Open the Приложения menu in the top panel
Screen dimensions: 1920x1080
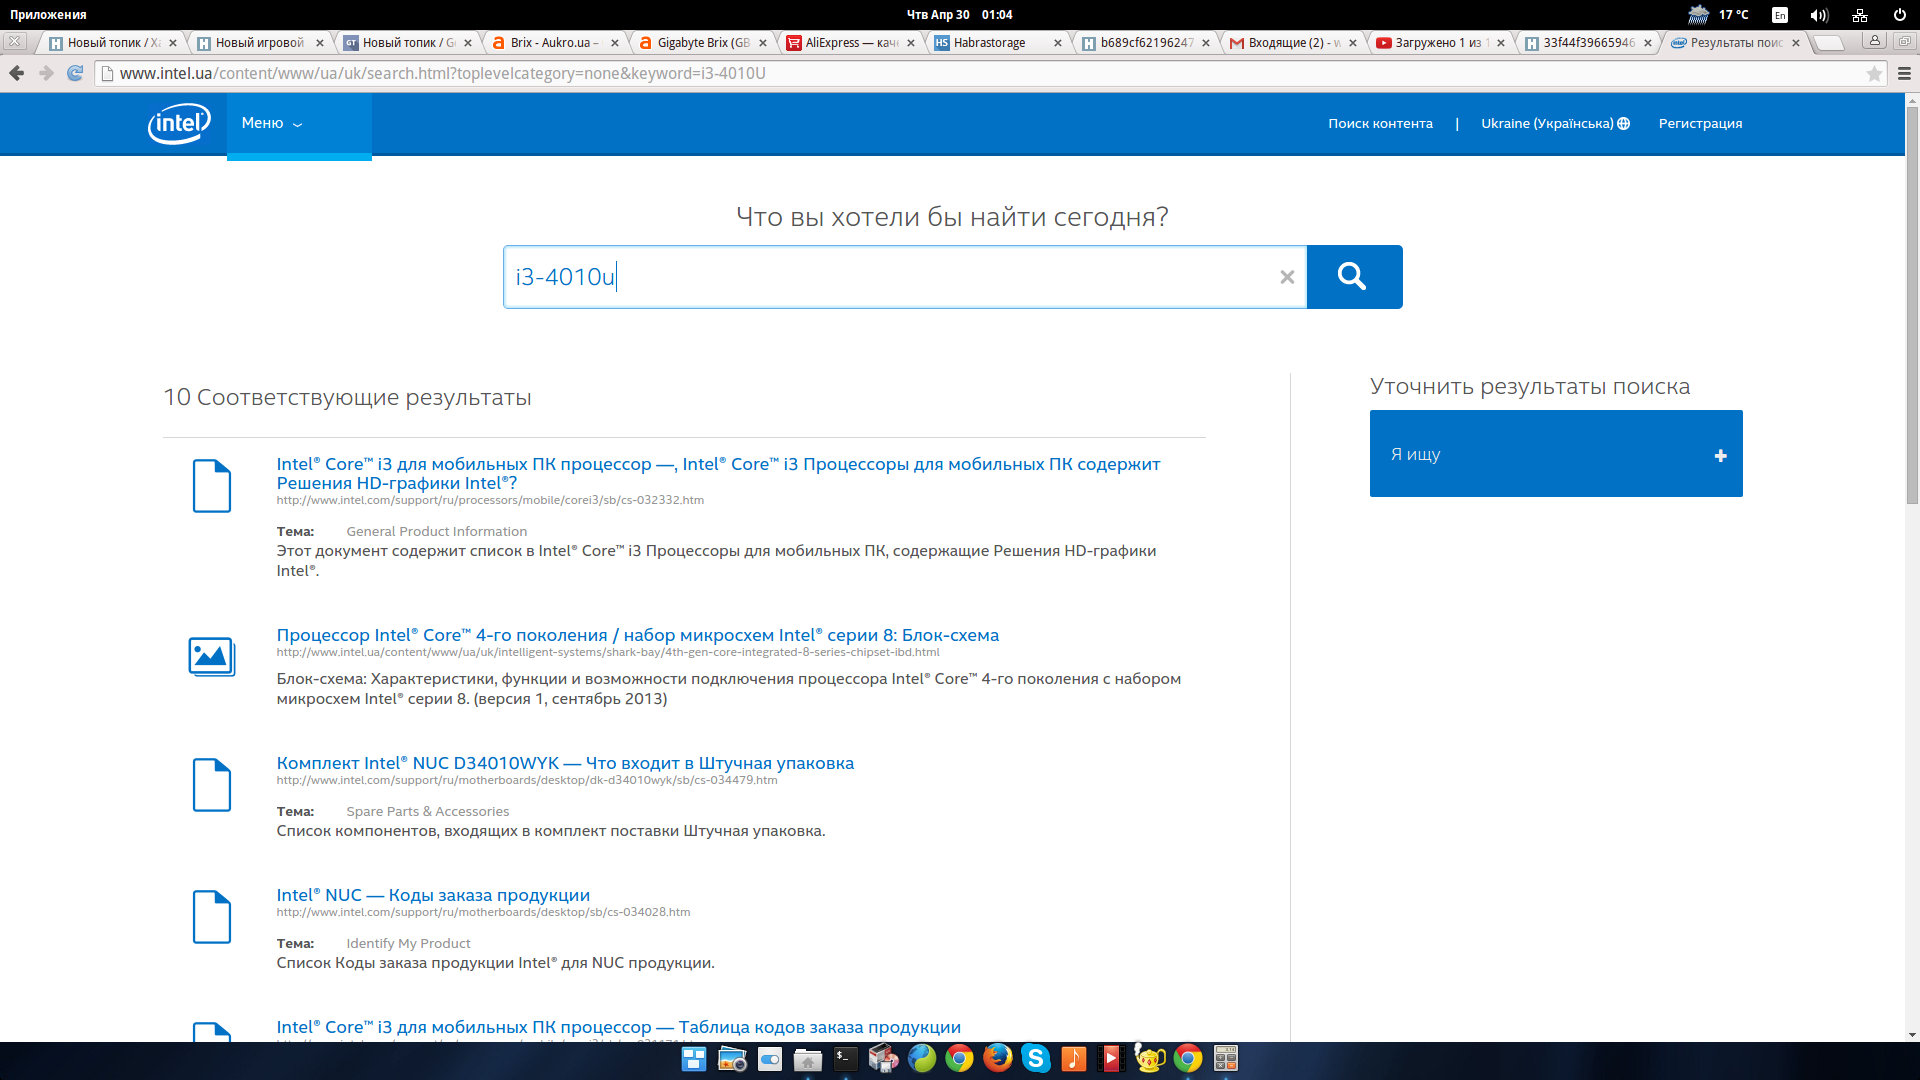(x=48, y=15)
